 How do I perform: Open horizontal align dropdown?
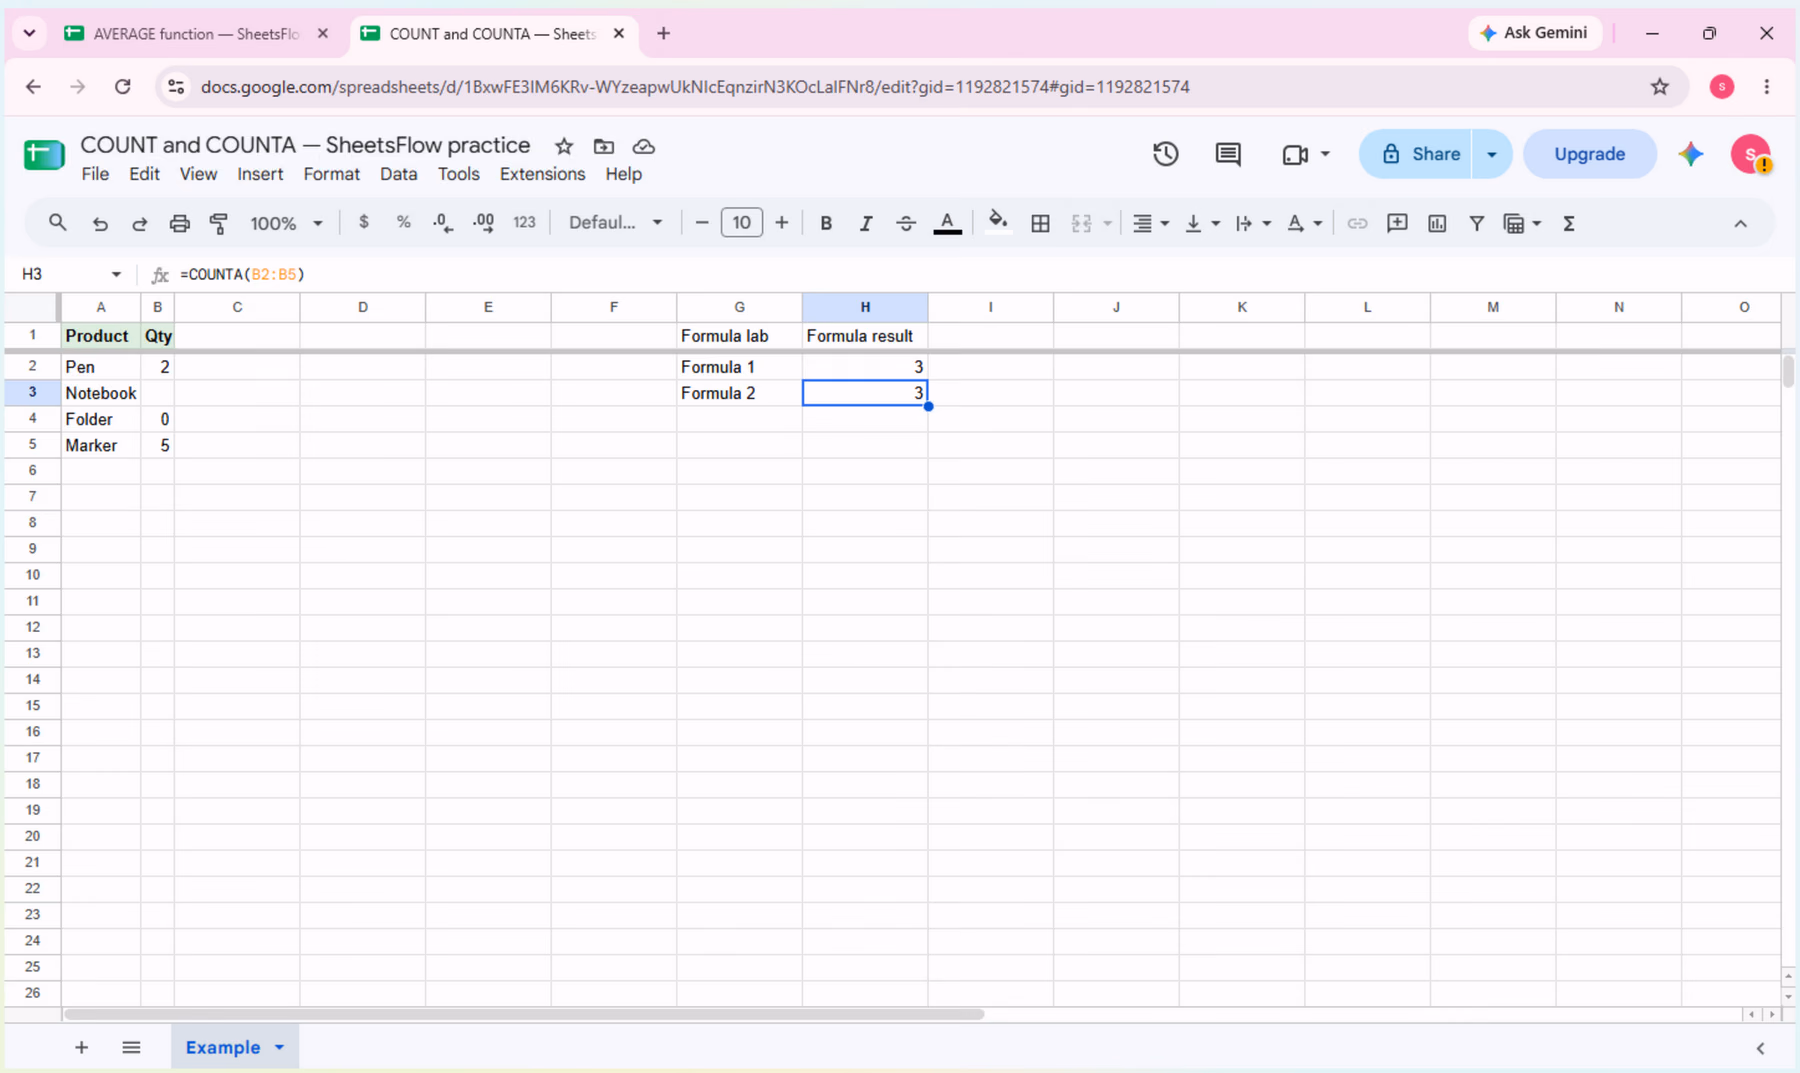coord(1150,223)
